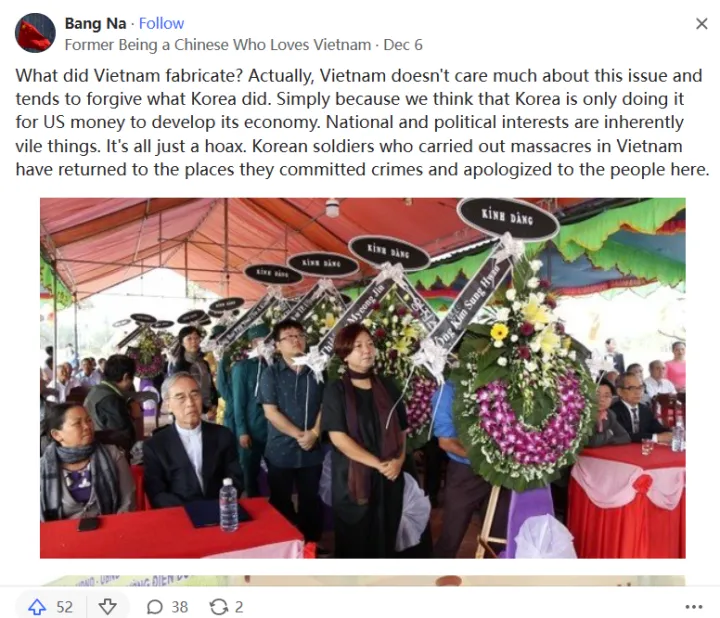
Task: Open the three-dot more options menu
Action: pyautogui.click(x=693, y=607)
